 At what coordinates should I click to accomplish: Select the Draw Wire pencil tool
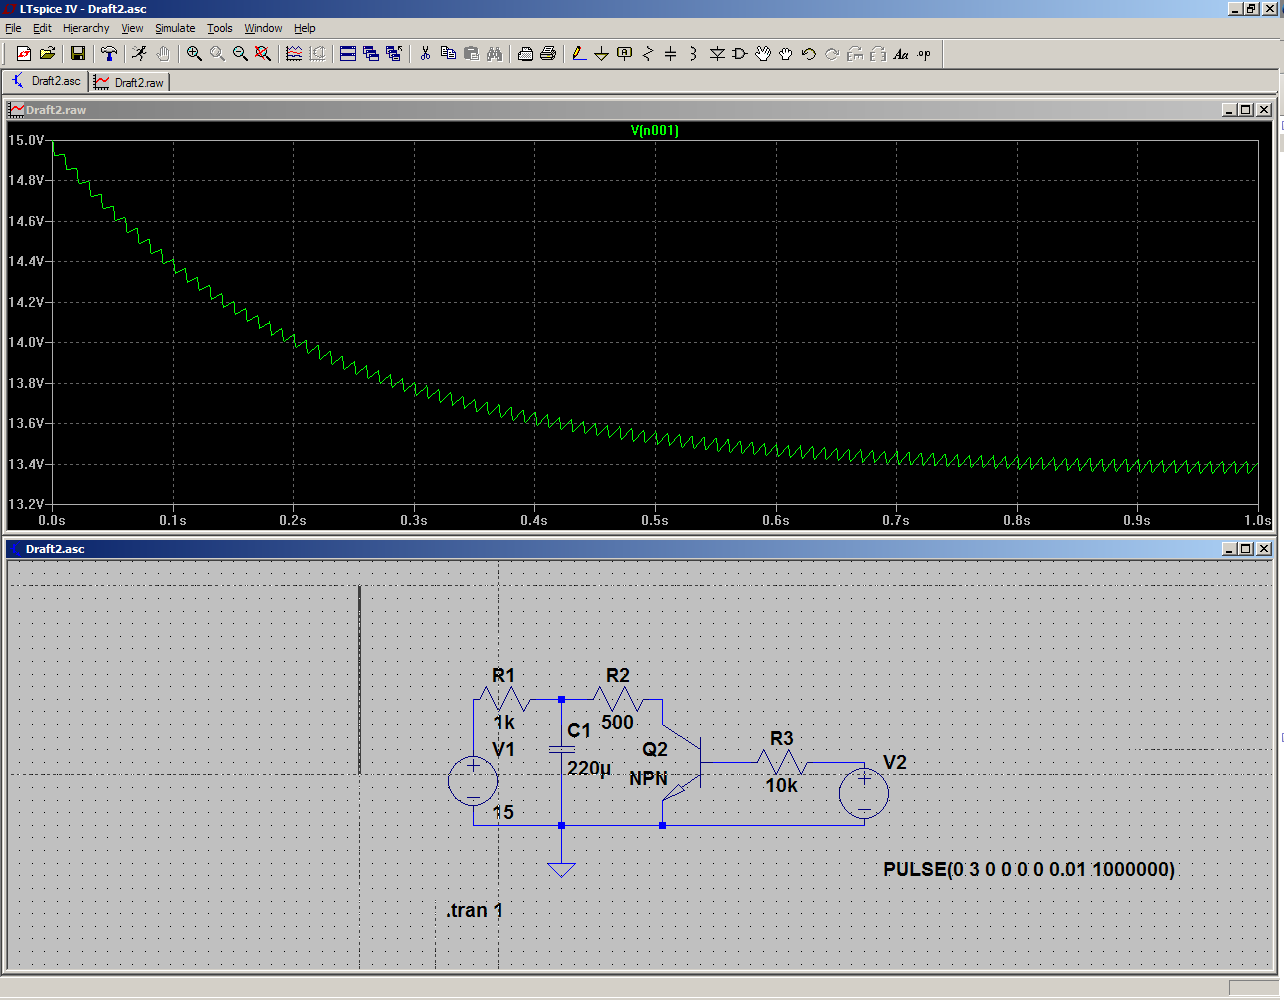(x=578, y=54)
